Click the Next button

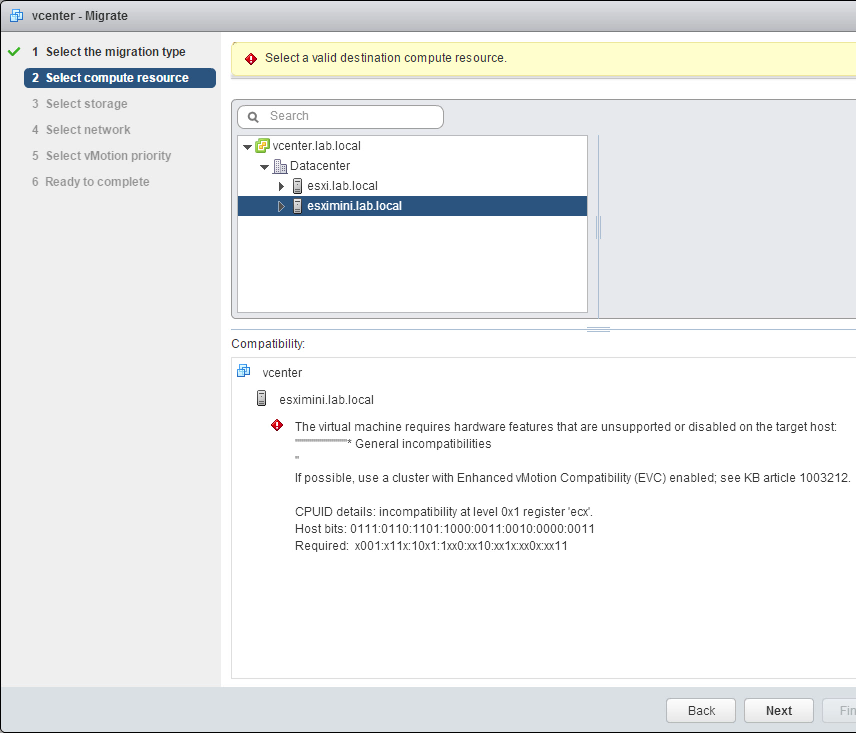(x=779, y=711)
